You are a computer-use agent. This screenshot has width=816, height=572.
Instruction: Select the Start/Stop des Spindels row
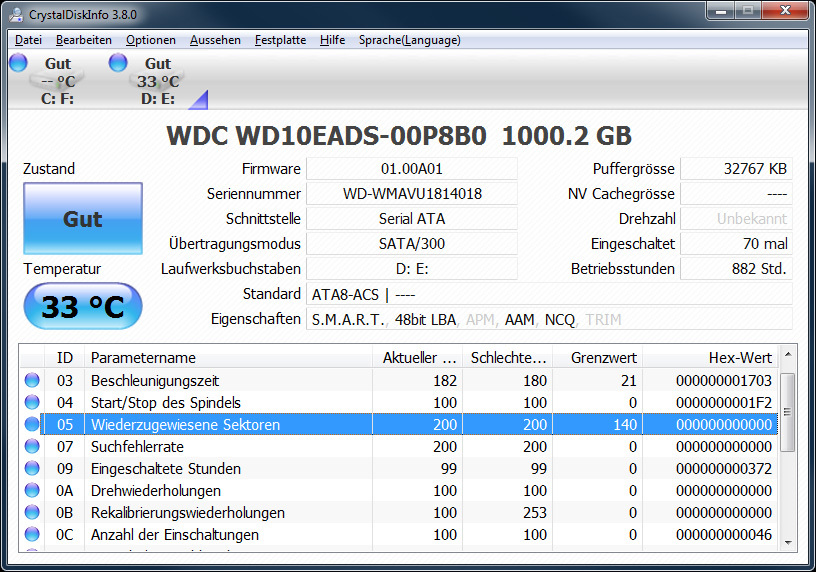(399, 402)
